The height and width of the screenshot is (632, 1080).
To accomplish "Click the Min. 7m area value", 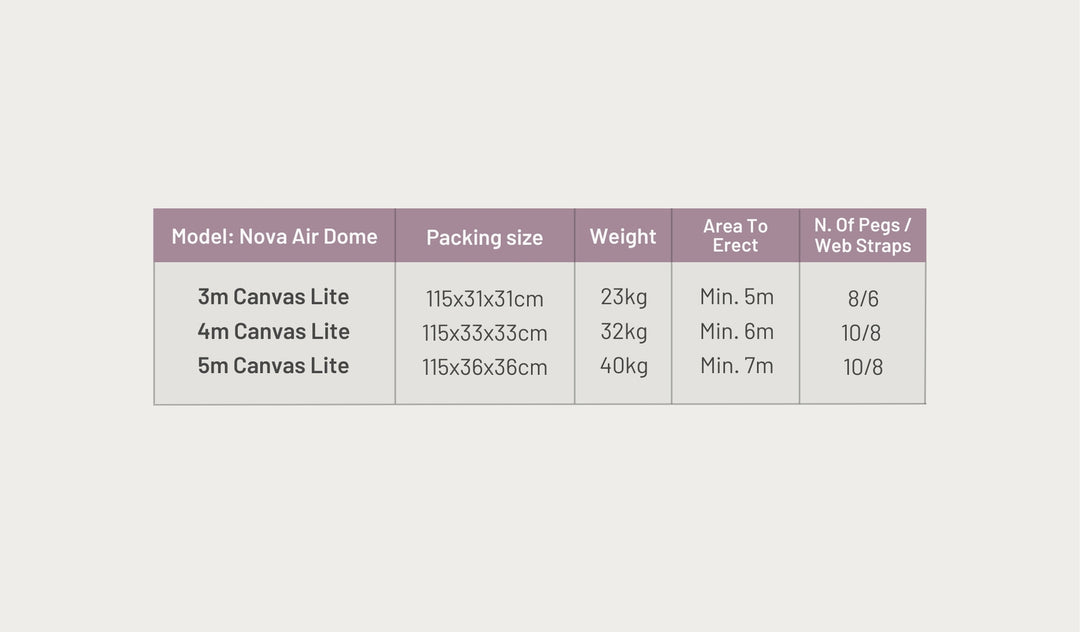I will pyautogui.click(x=736, y=365).
